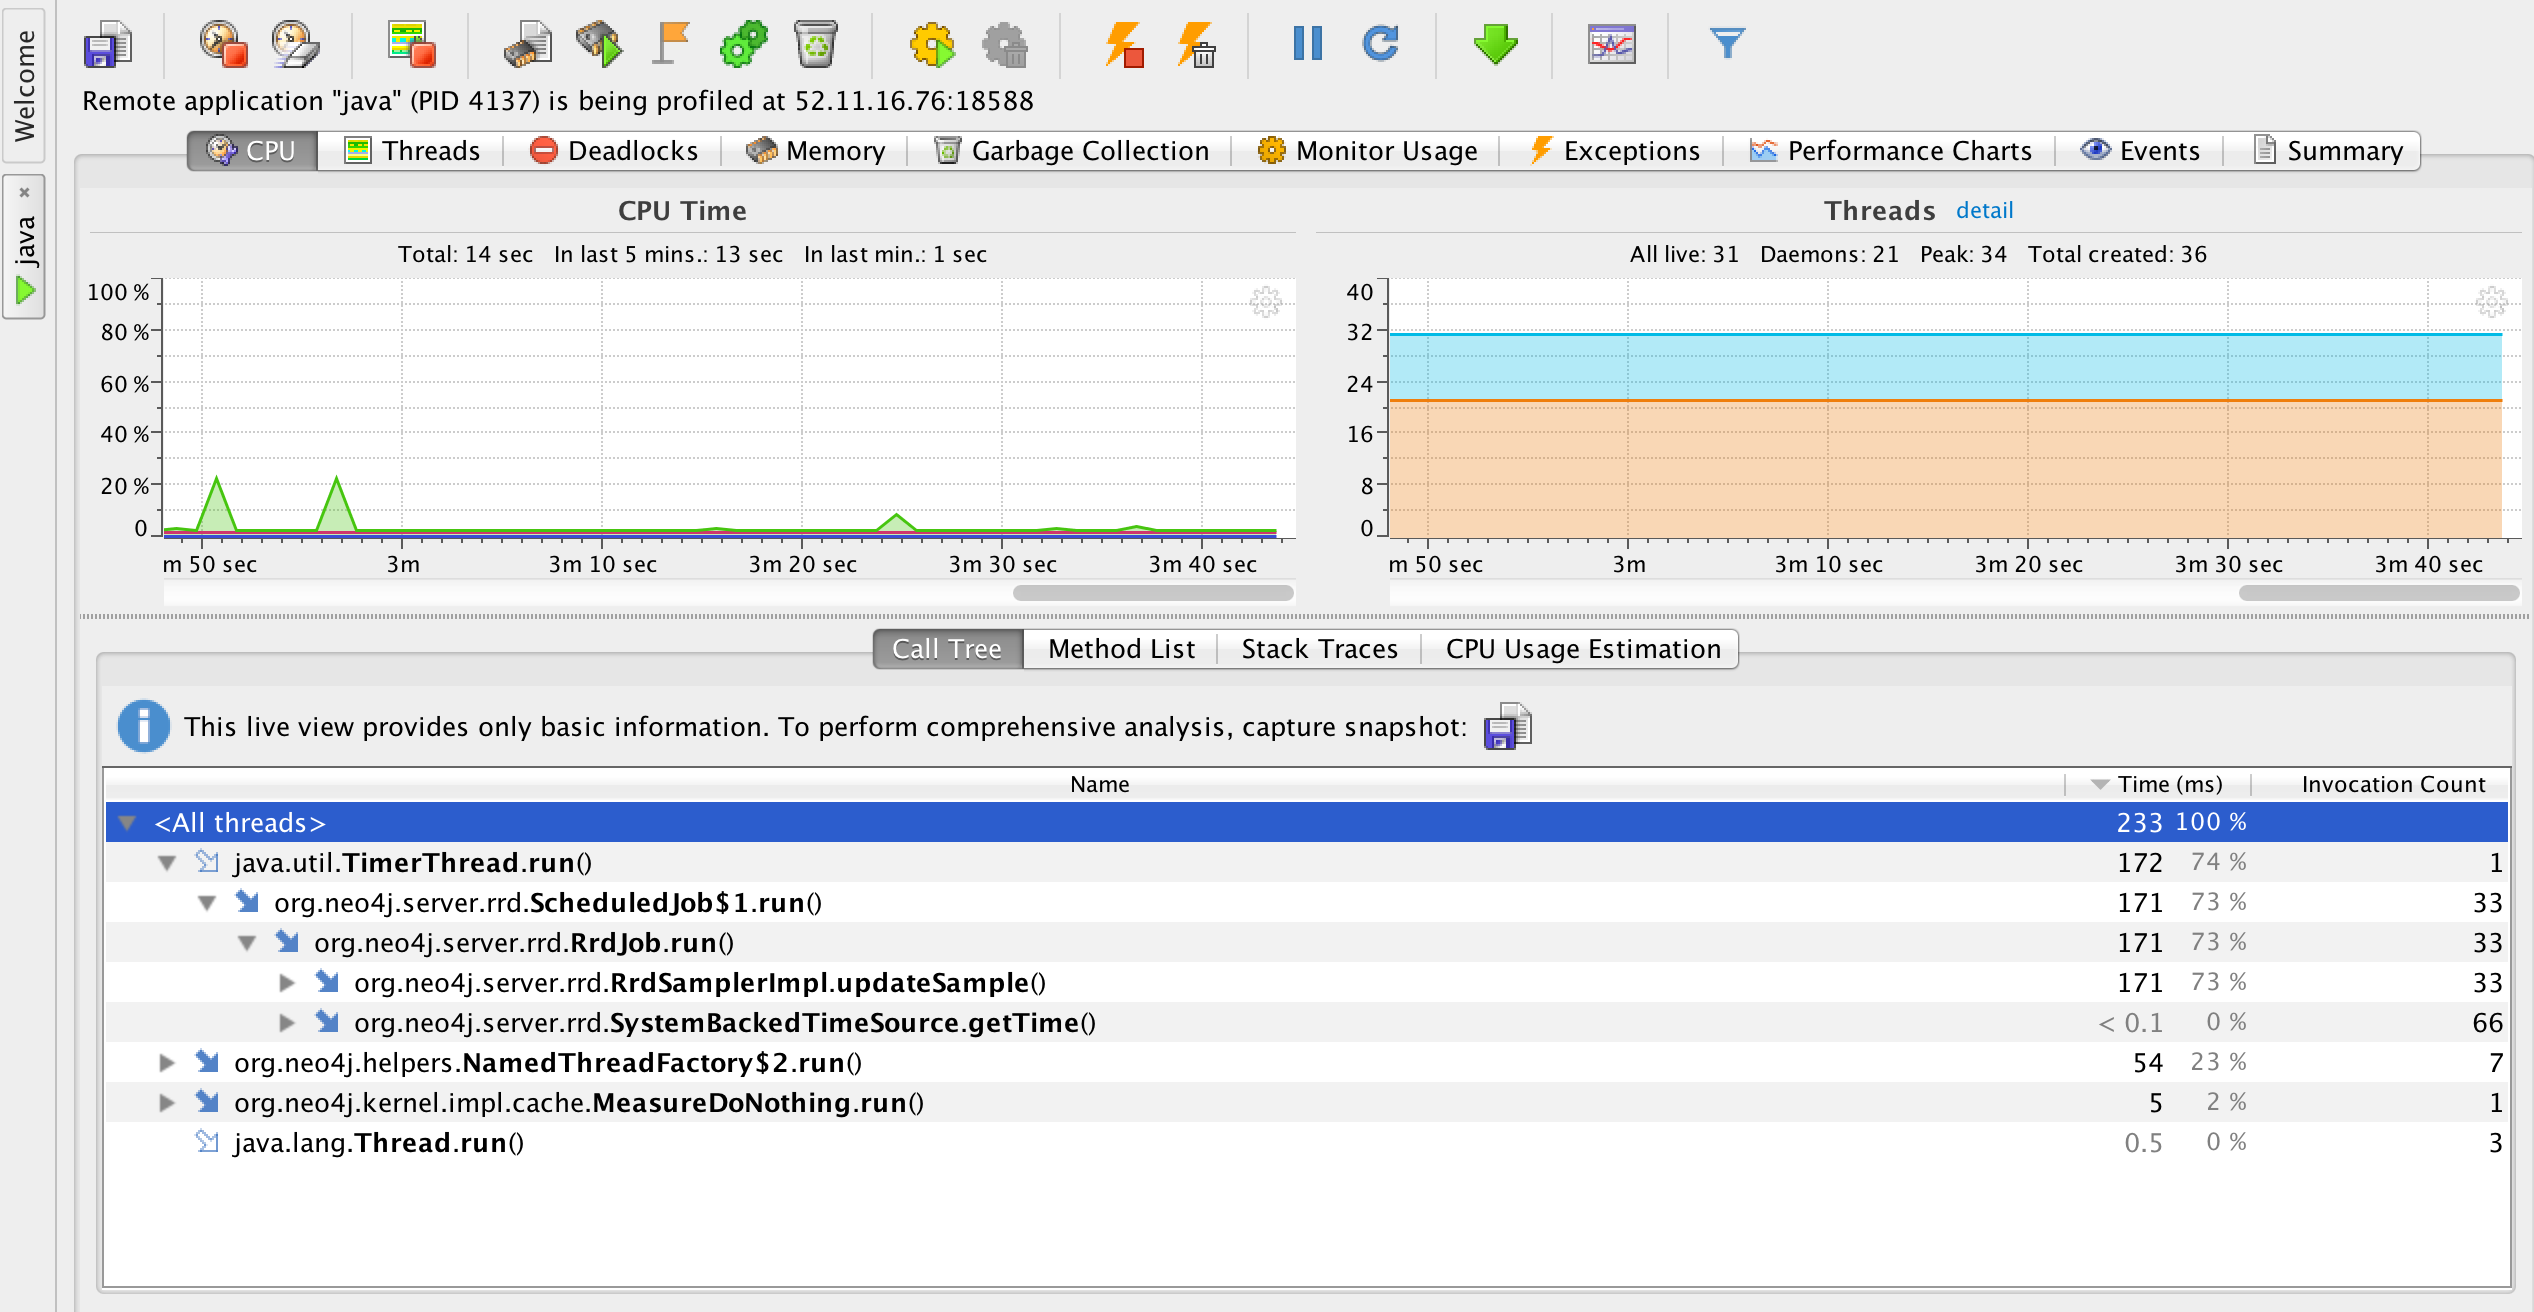Expand NamedThreadFactory$2.run() node

tap(167, 1063)
